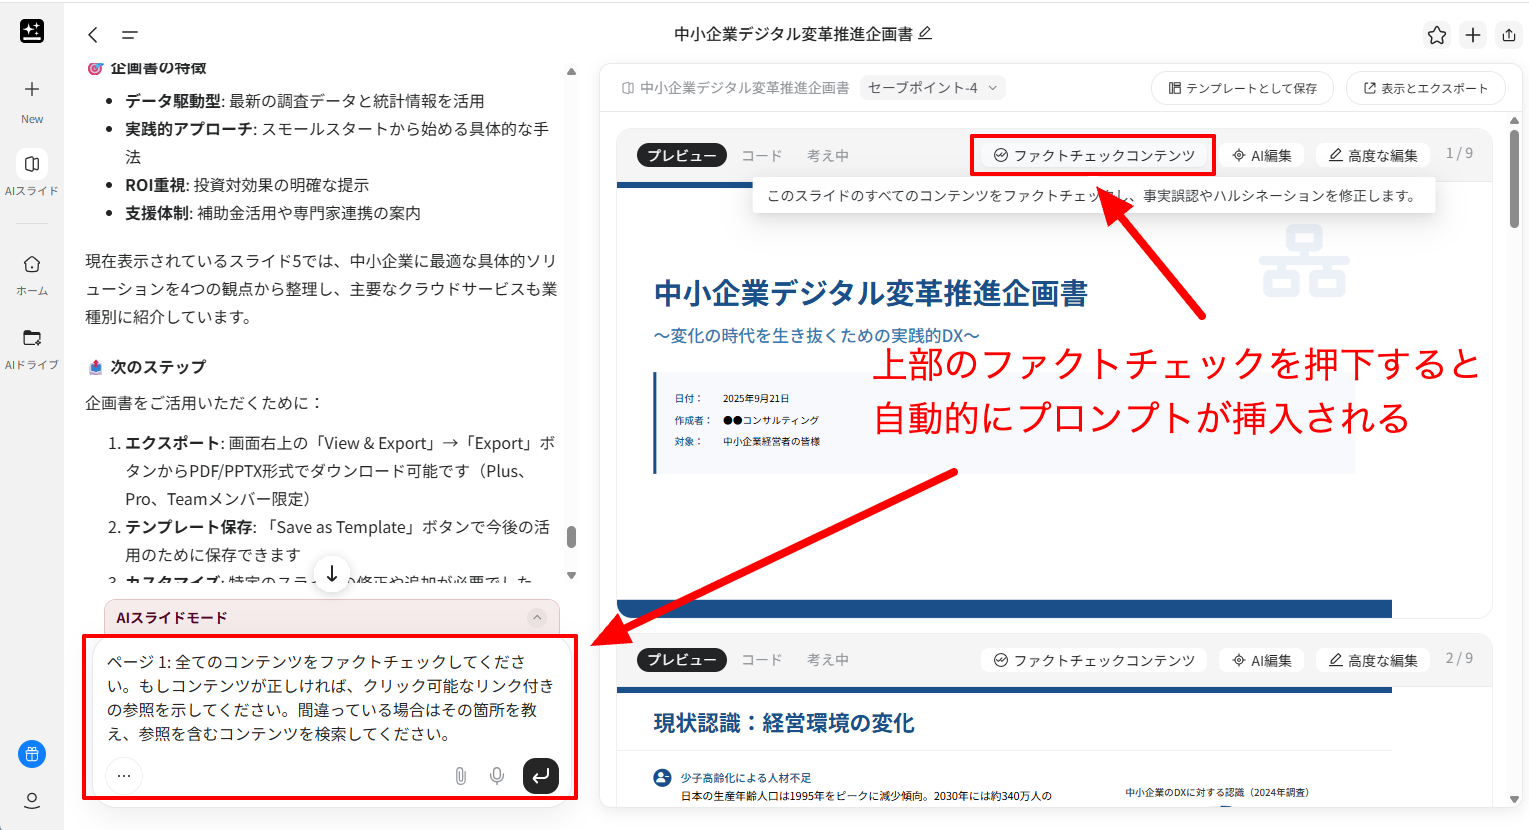This screenshot has height=830, width=1529.
Task: Jump down with the scroll-down arrow in chat
Action: (x=331, y=573)
